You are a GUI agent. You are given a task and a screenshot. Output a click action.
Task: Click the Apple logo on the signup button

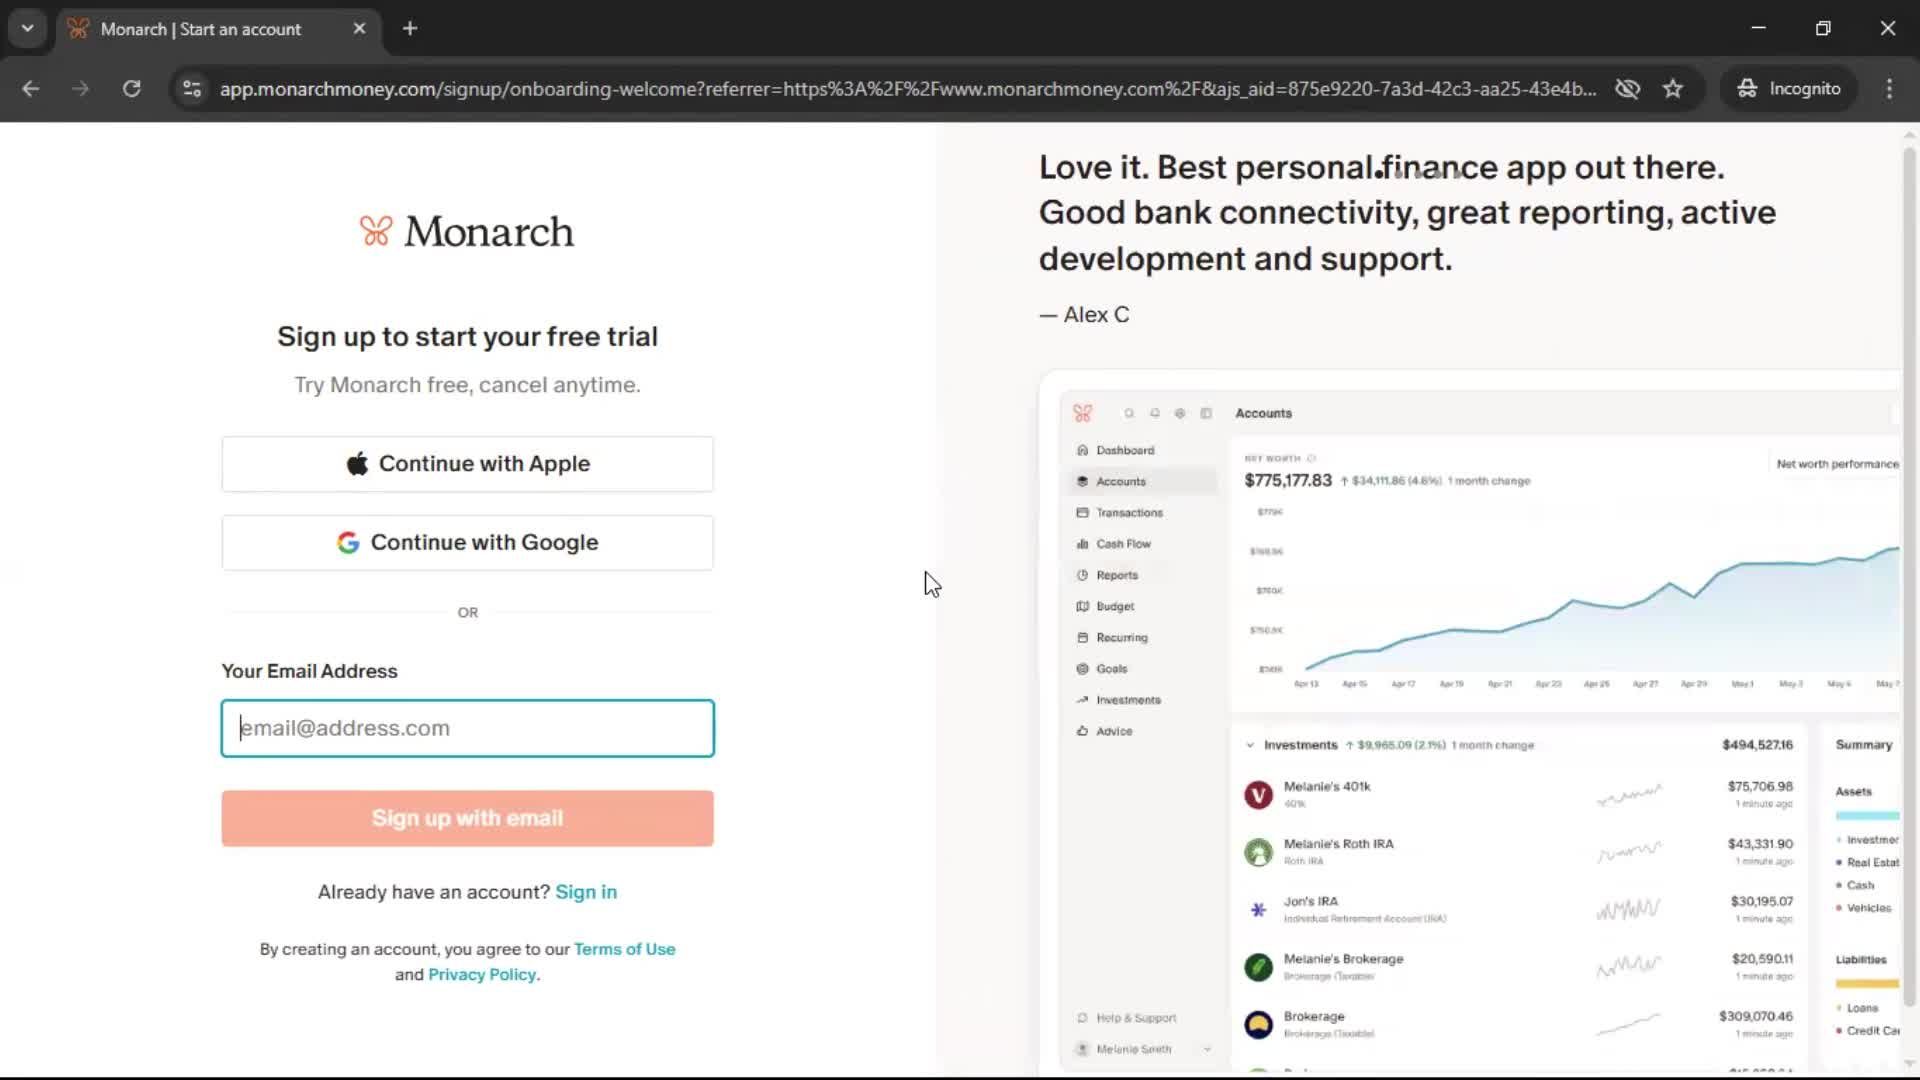[x=357, y=463]
